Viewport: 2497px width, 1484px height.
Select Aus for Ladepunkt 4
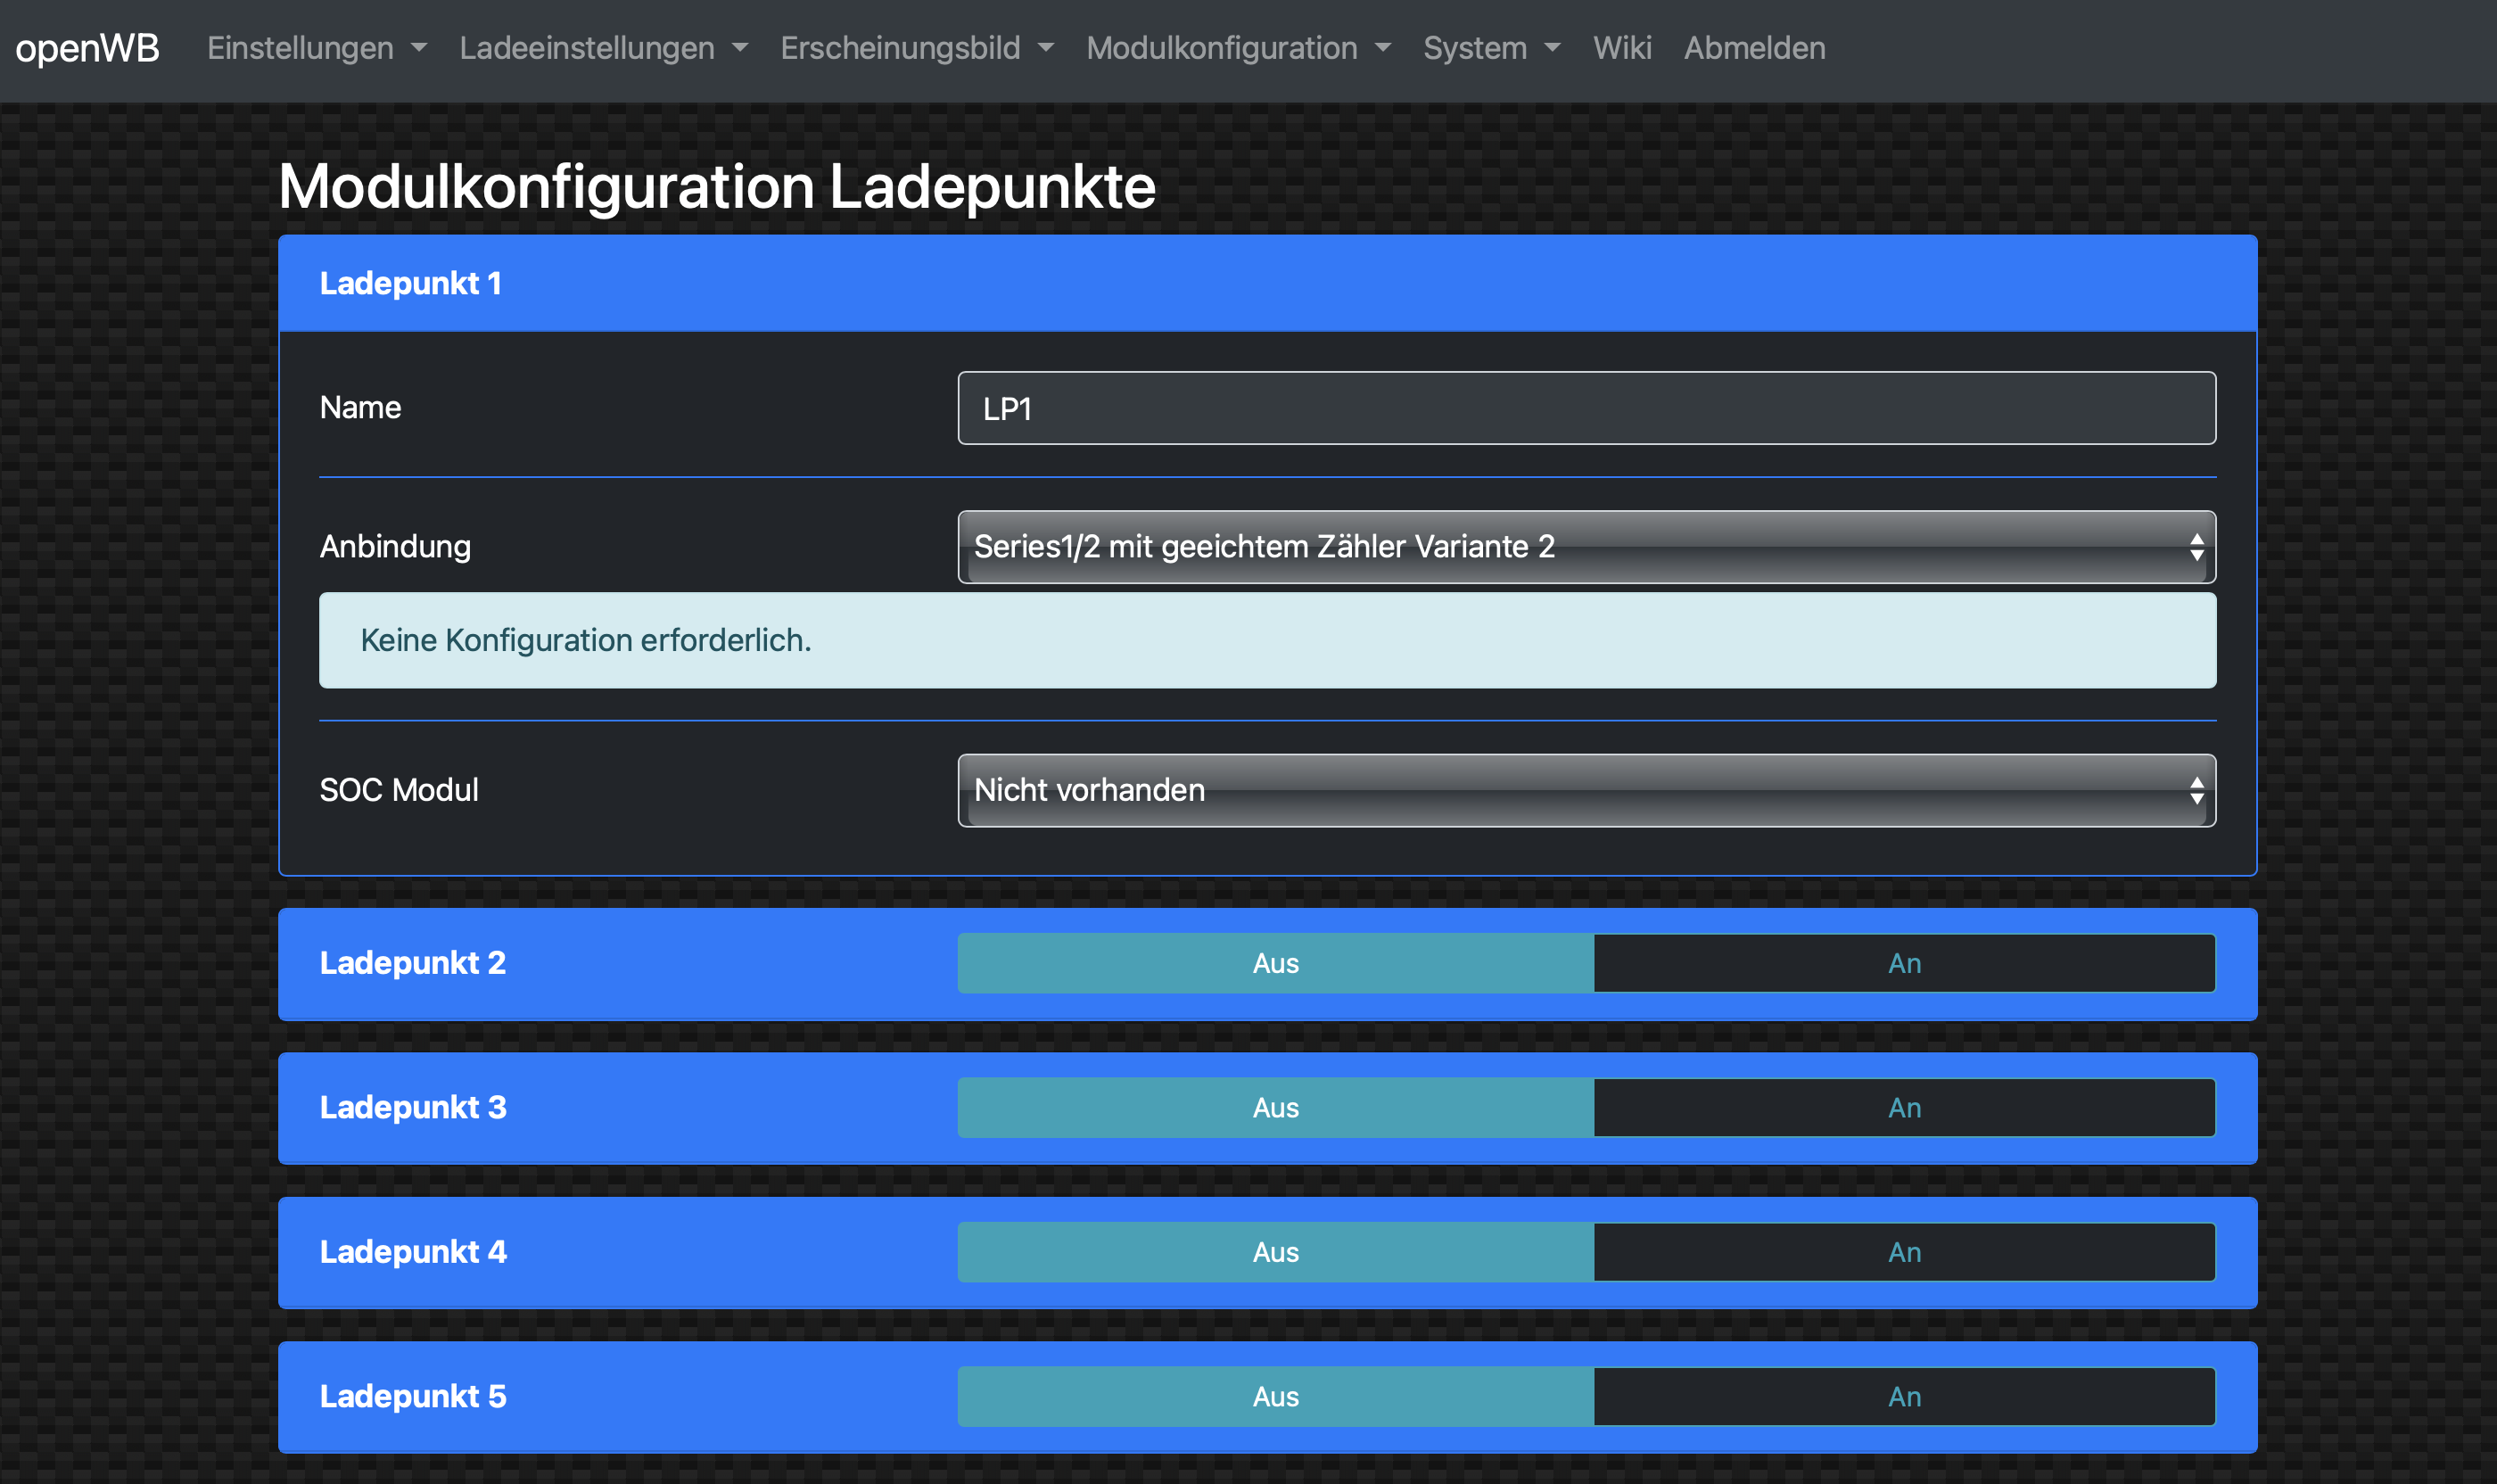tap(1275, 1252)
